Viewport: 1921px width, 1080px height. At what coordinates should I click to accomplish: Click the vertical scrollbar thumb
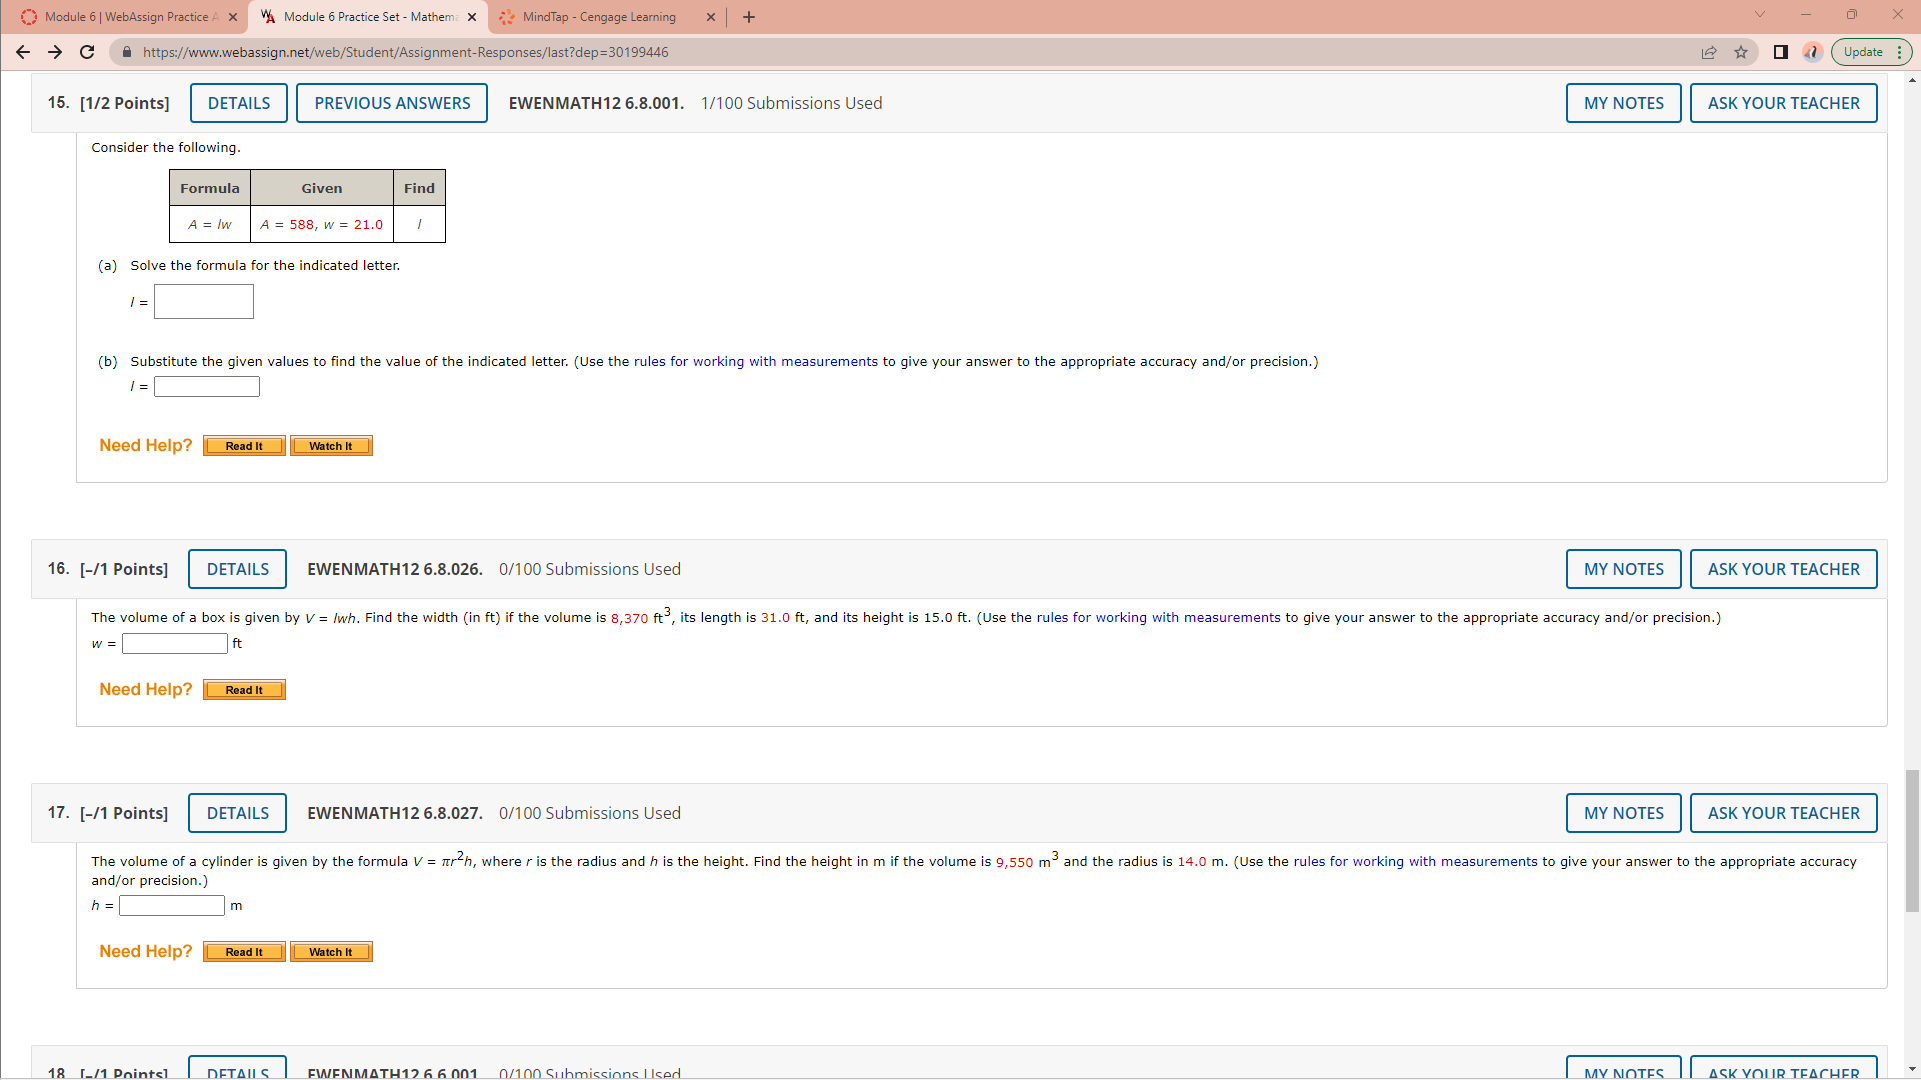[1912, 840]
